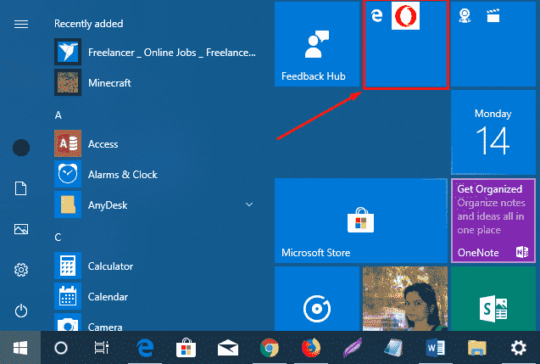Open the OneNote Get Organized tile

[x=493, y=220]
